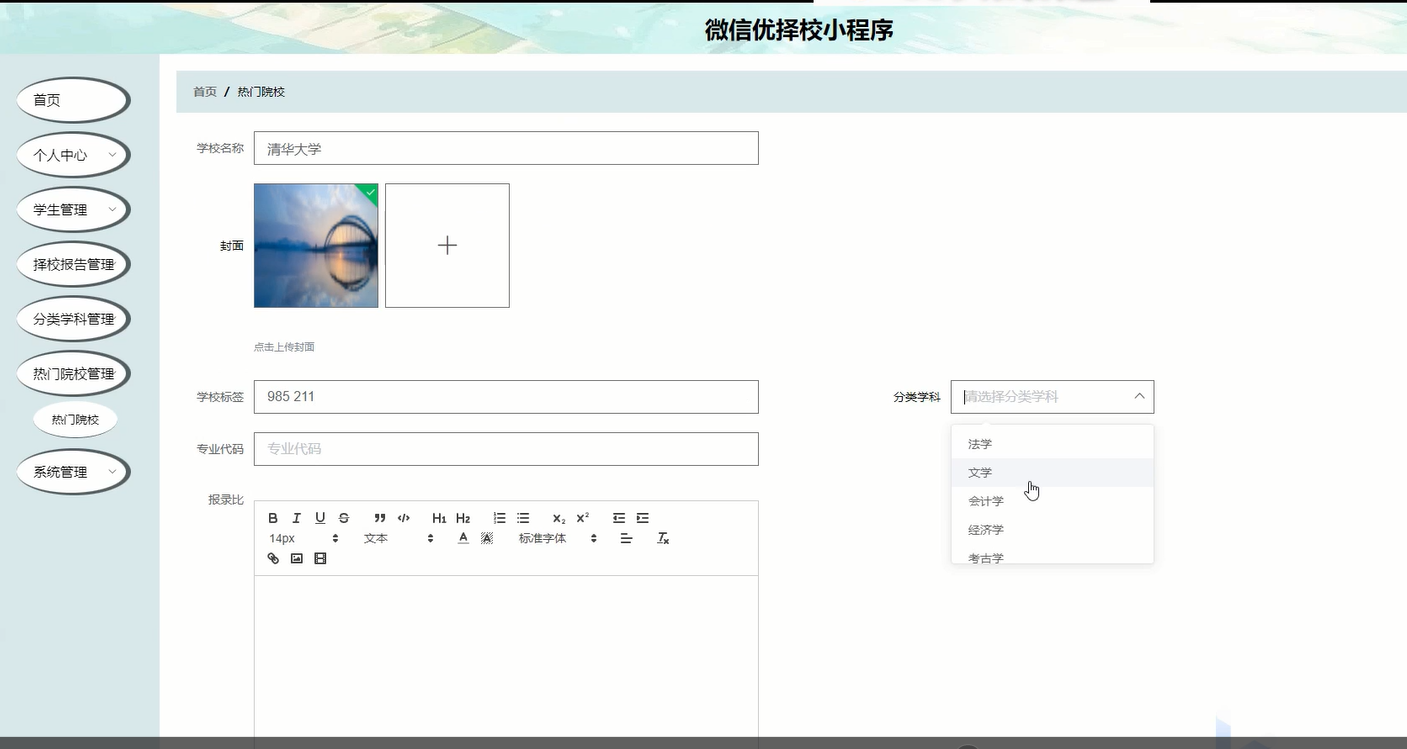Click the 首页 breadcrumb link

(205, 92)
